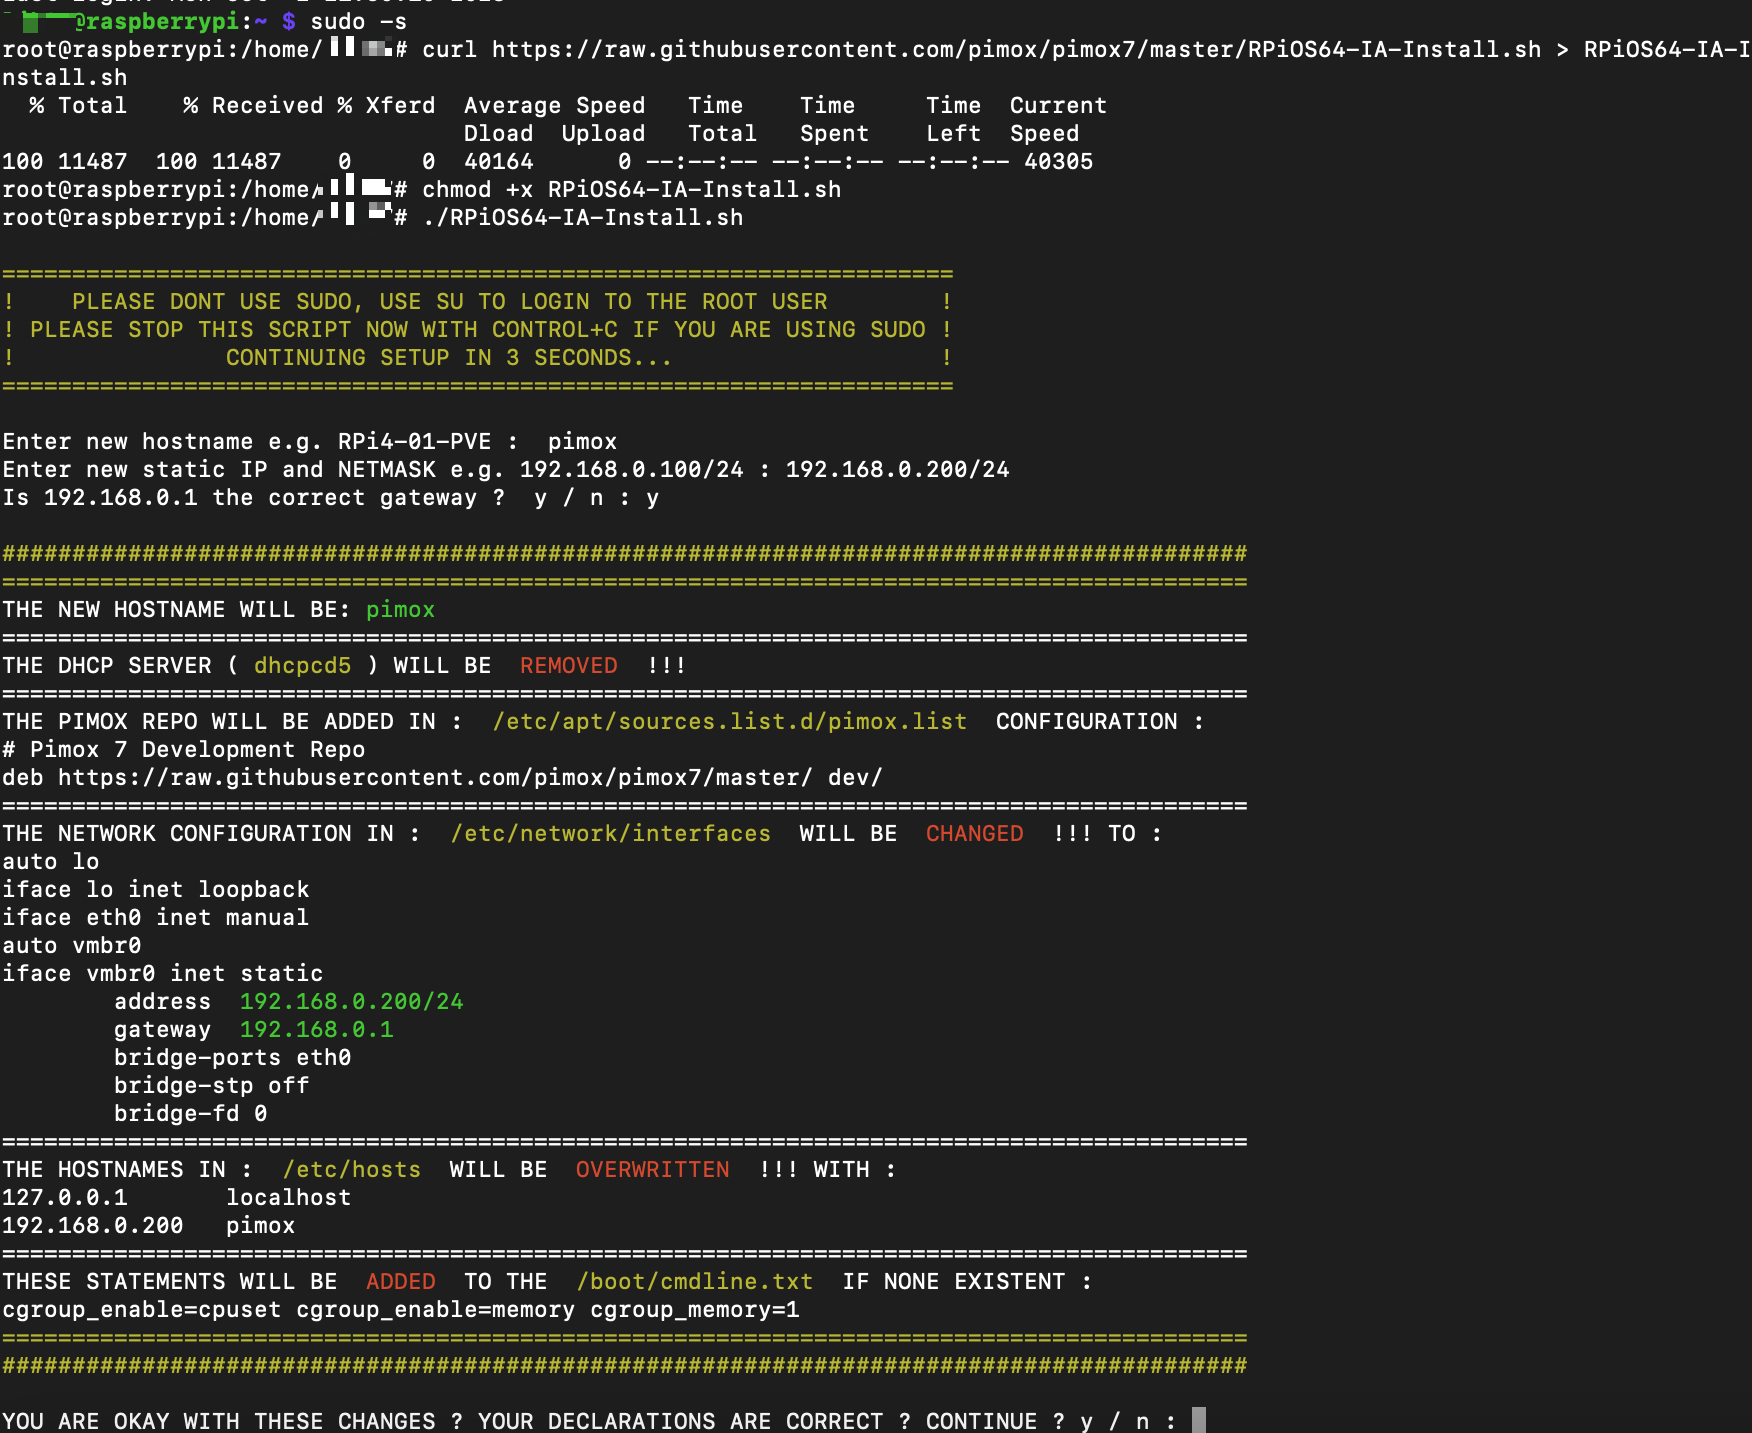Click the green 'pimox' new hostname value
The height and width of the screenshot is (1433, 1752).
point(400,610)
